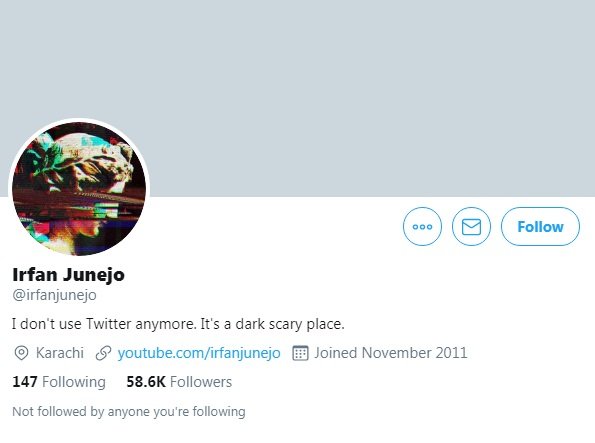The image size is (595, 443).
Task: Click the calendar joined-date icon
Action: coord(300,353)
